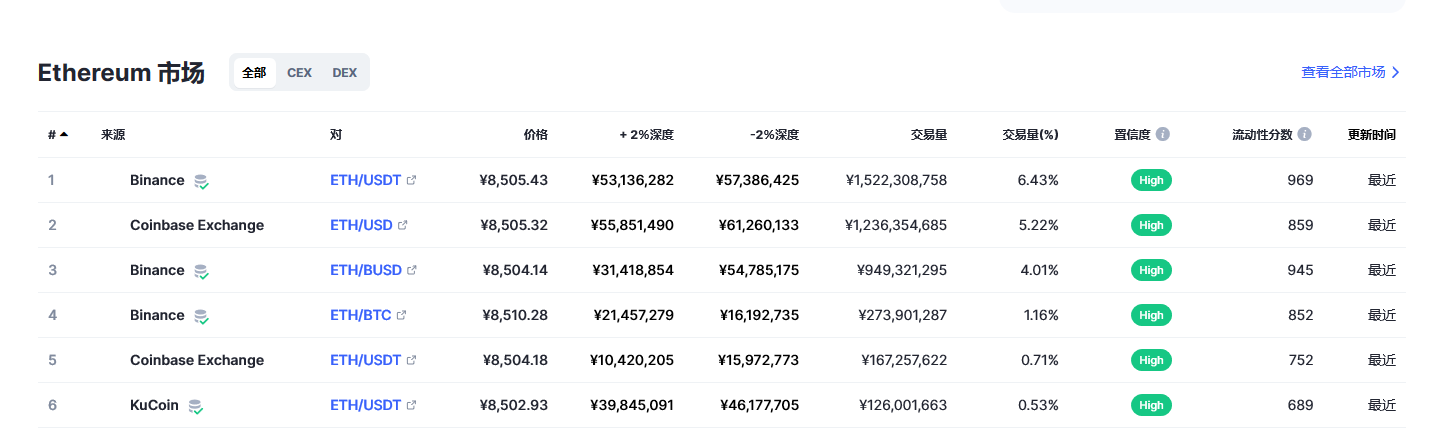Click Coinbase Exchange in row 2
The image size is (1450, 430).
(x=197, y=226)
